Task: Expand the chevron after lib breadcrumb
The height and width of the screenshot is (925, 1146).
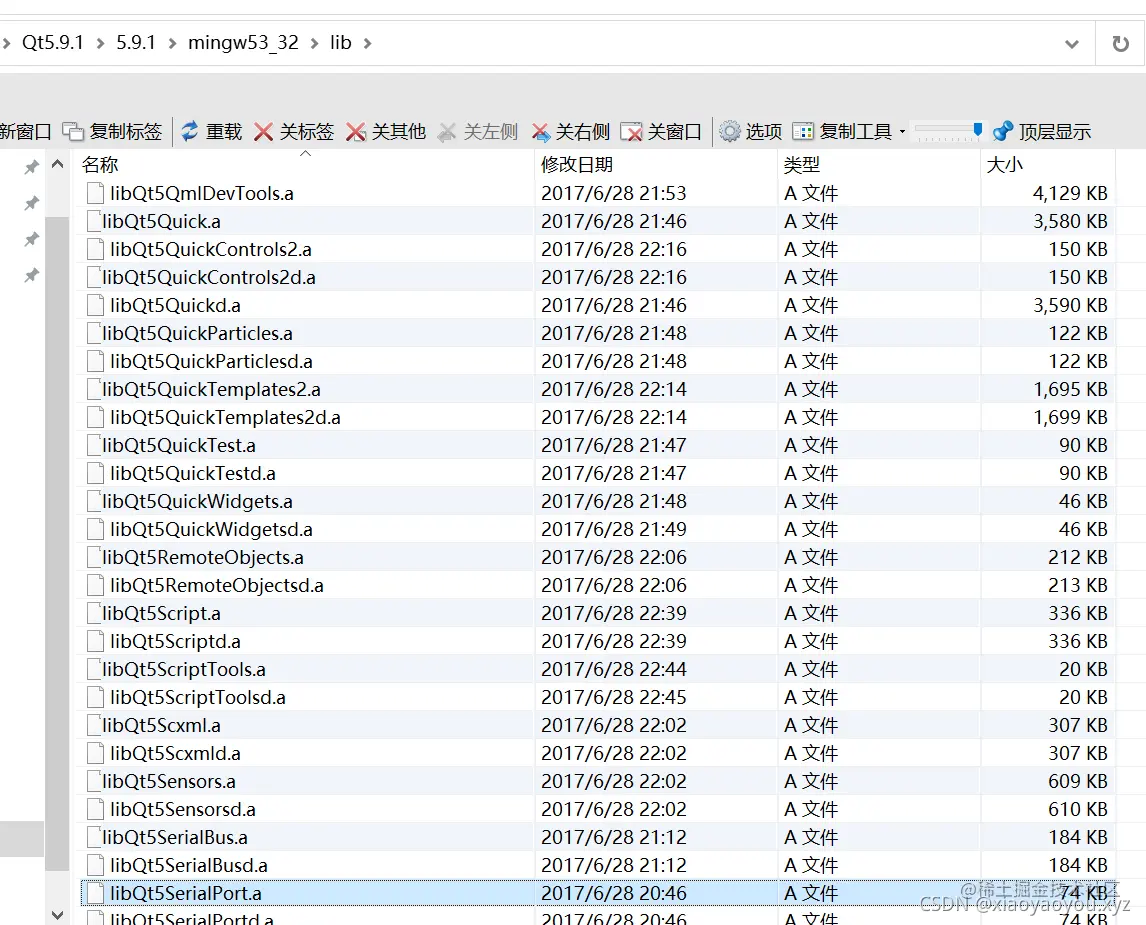Action: tap(368, 43)
